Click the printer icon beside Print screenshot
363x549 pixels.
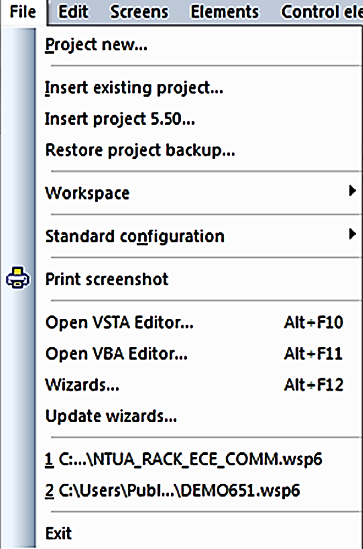(18, 278)
